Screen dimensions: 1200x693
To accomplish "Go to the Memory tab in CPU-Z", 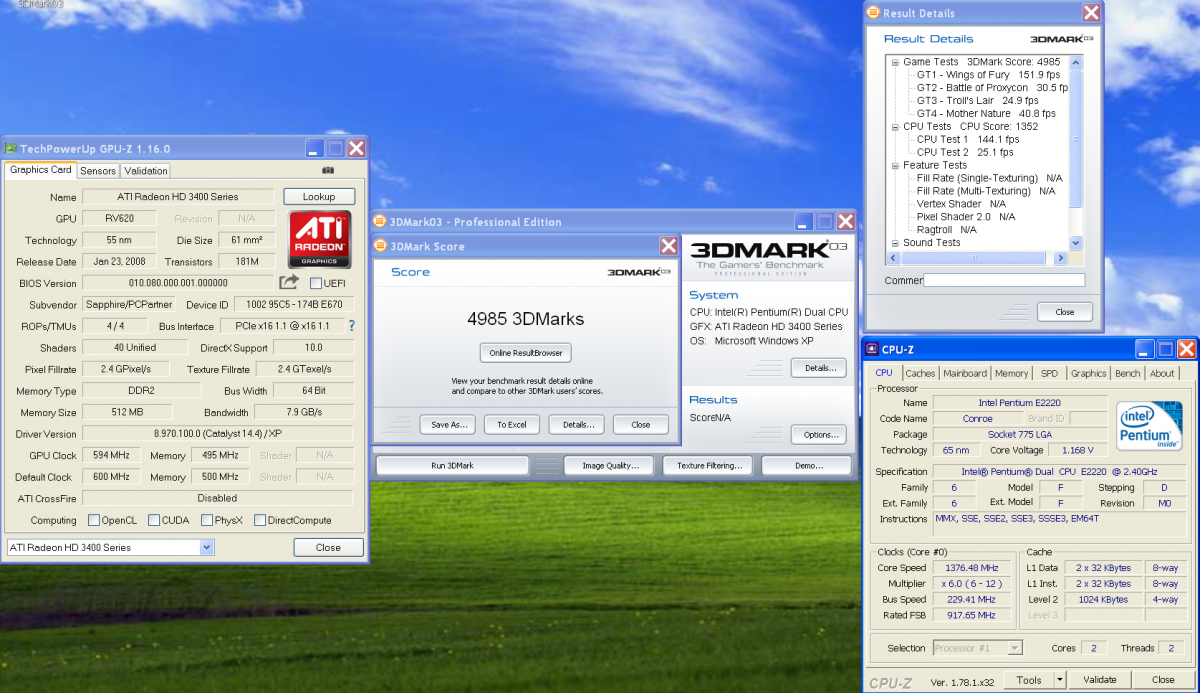I will tap(1011, 373).
